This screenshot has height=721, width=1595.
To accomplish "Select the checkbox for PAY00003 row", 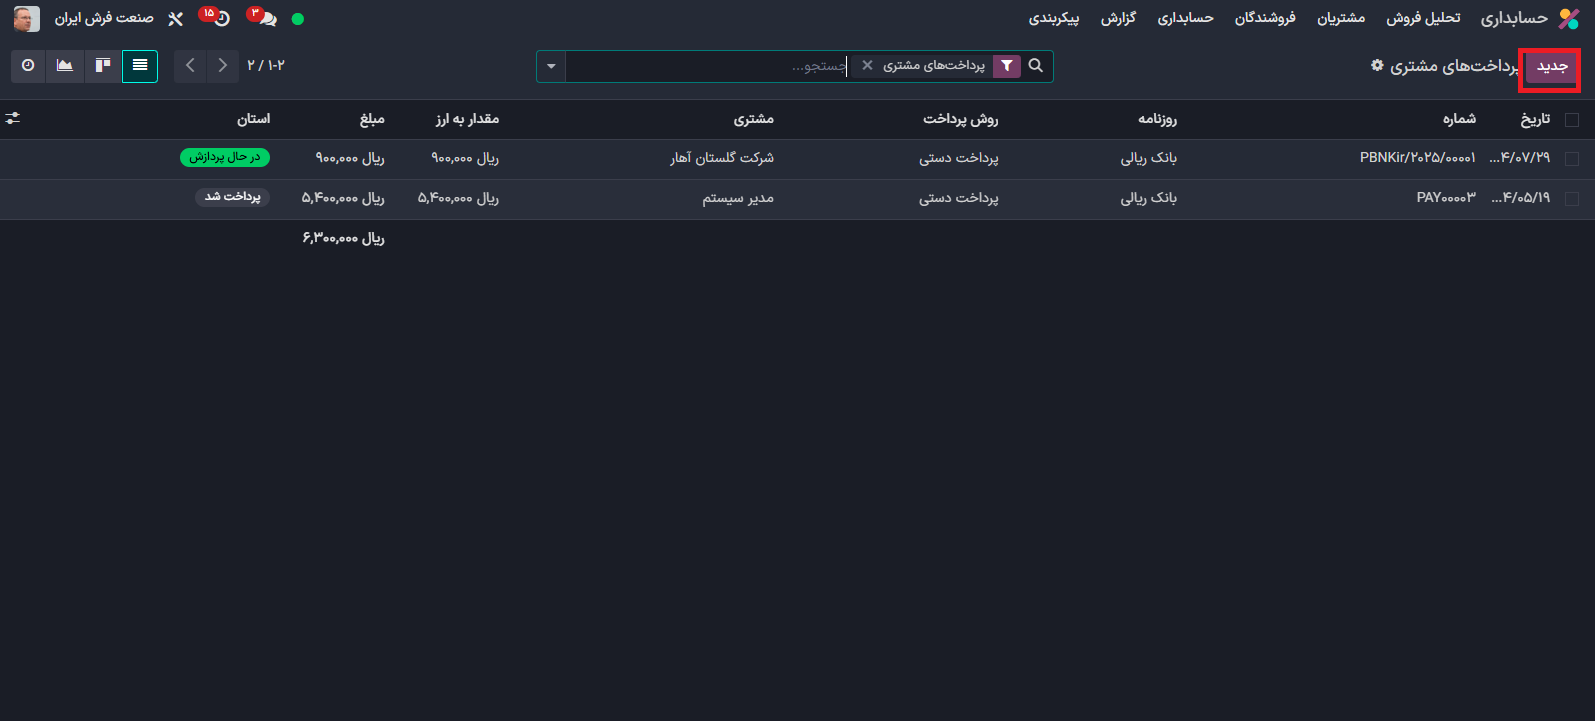I will (1572, 199).
